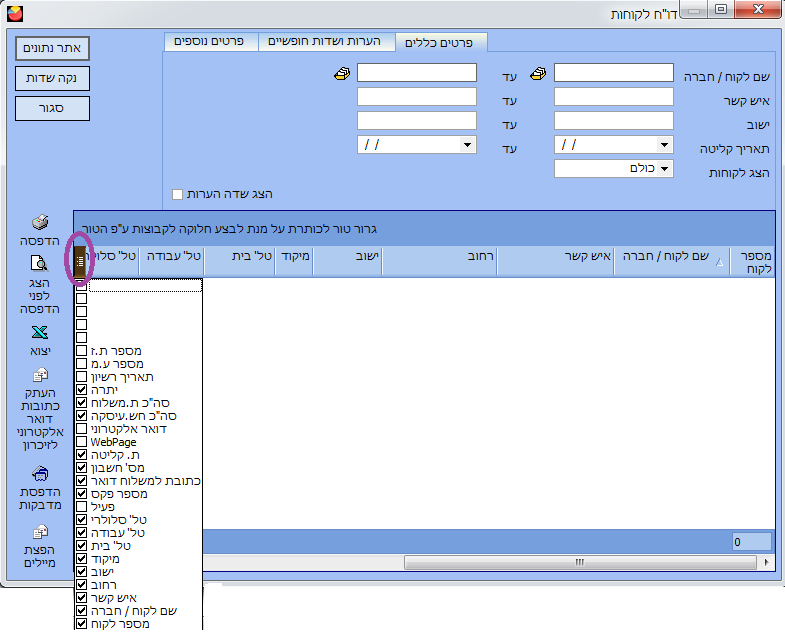
Task: Switch to the פרטים נוספים tab
Action: coord(210,41)
